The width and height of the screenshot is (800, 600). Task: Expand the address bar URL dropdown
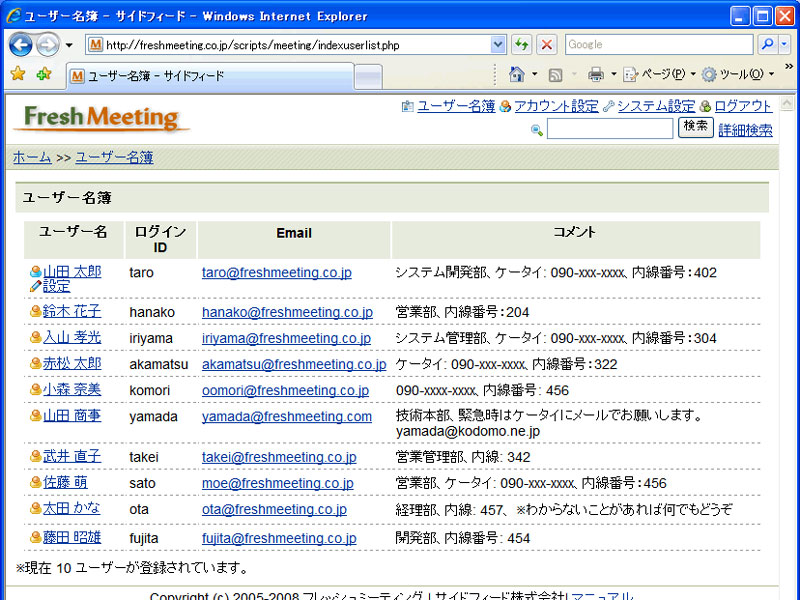click(x=498, y=45)
